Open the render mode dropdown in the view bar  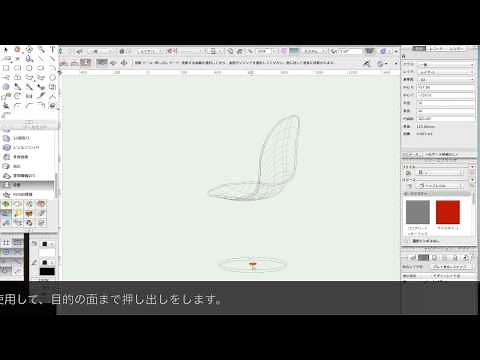click(315, 51)
